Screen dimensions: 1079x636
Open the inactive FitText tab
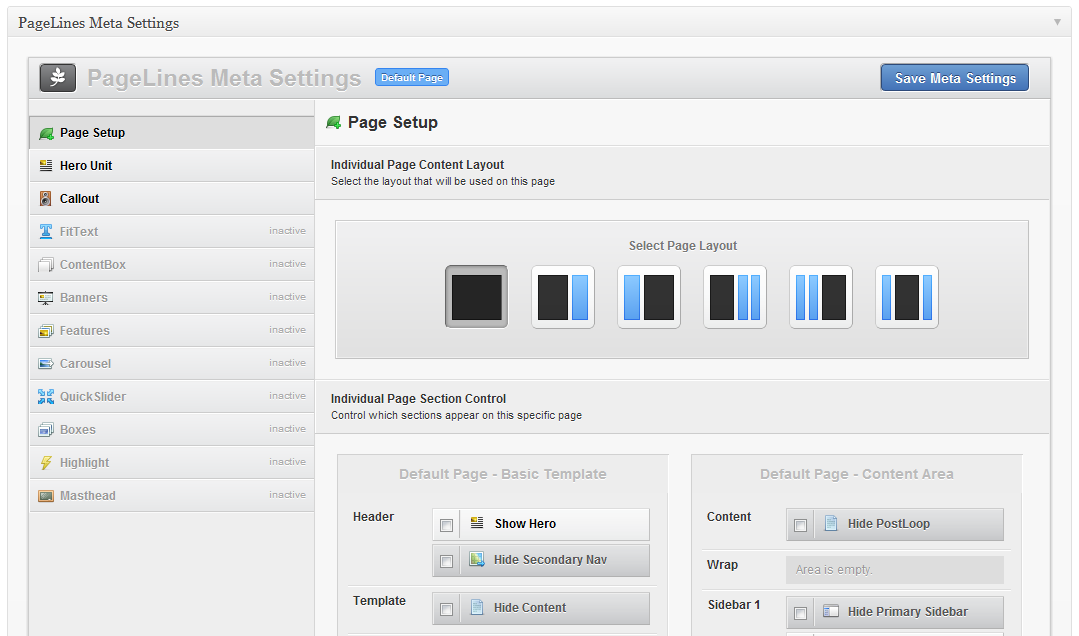tap(79, 232)
